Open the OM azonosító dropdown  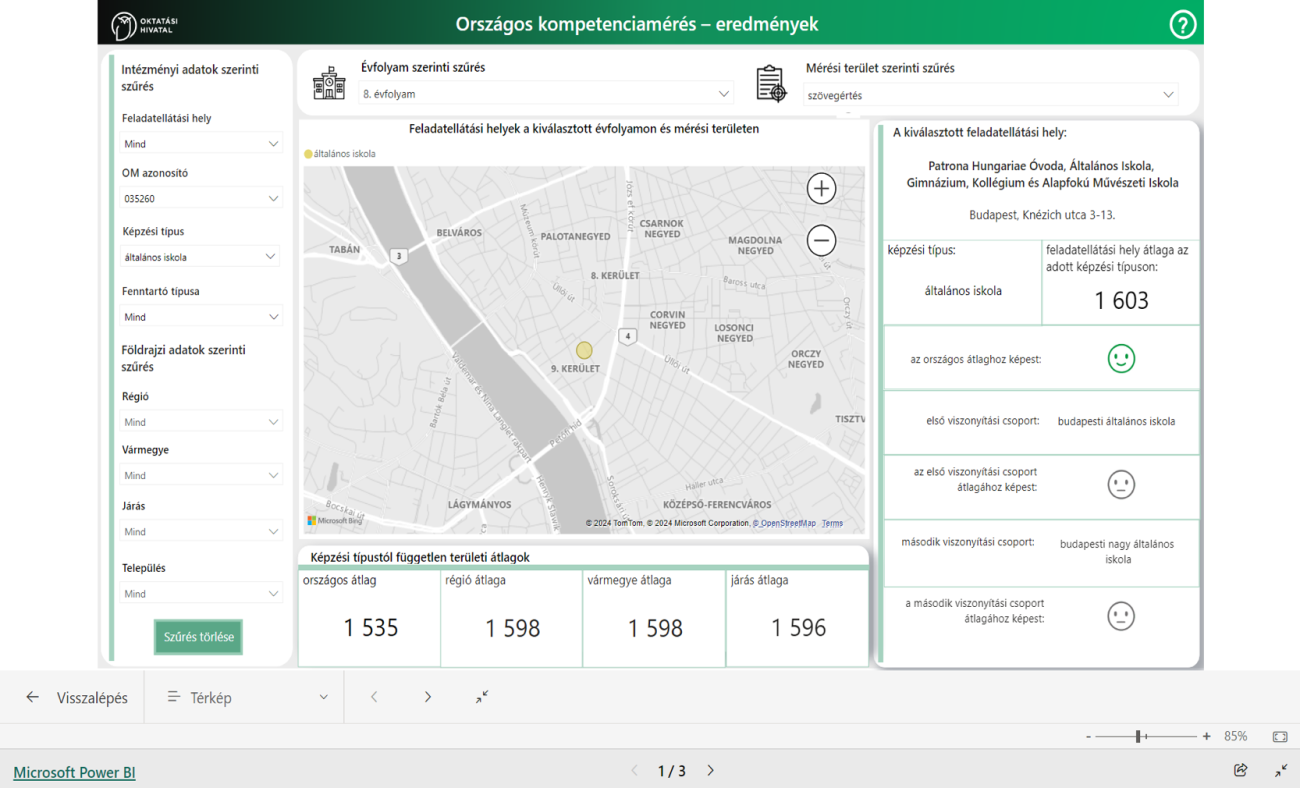(x=201, y=199)
